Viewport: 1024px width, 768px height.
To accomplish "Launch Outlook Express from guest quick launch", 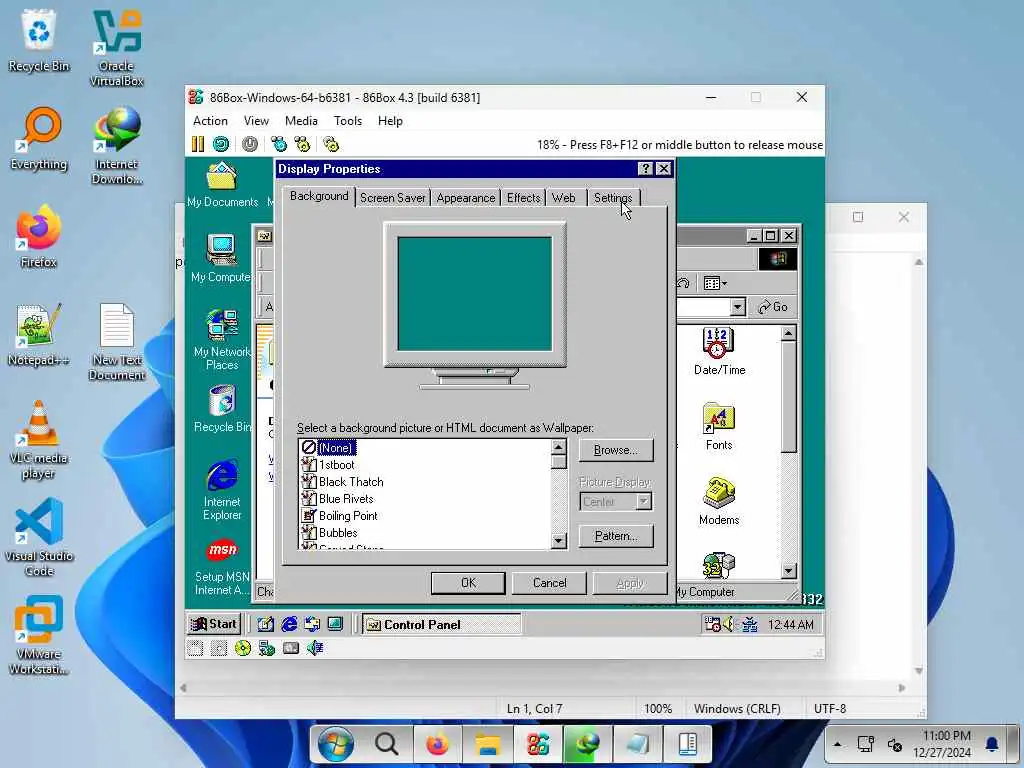I will [312, 624].
